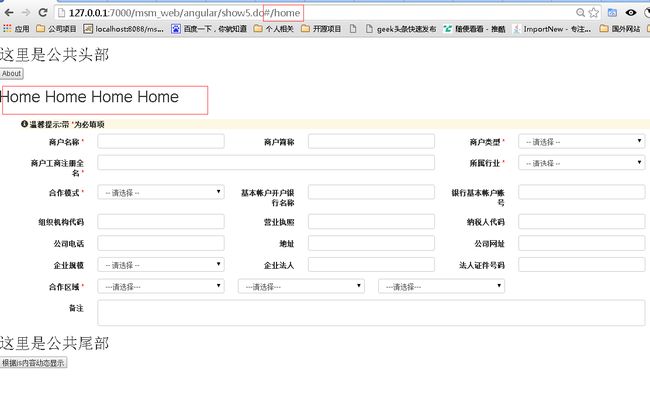Image resolution: width=650 pixels, height=395 pixels.
Task: Open the third 合作区域 dropdown
Action: [x=441, y=286]
